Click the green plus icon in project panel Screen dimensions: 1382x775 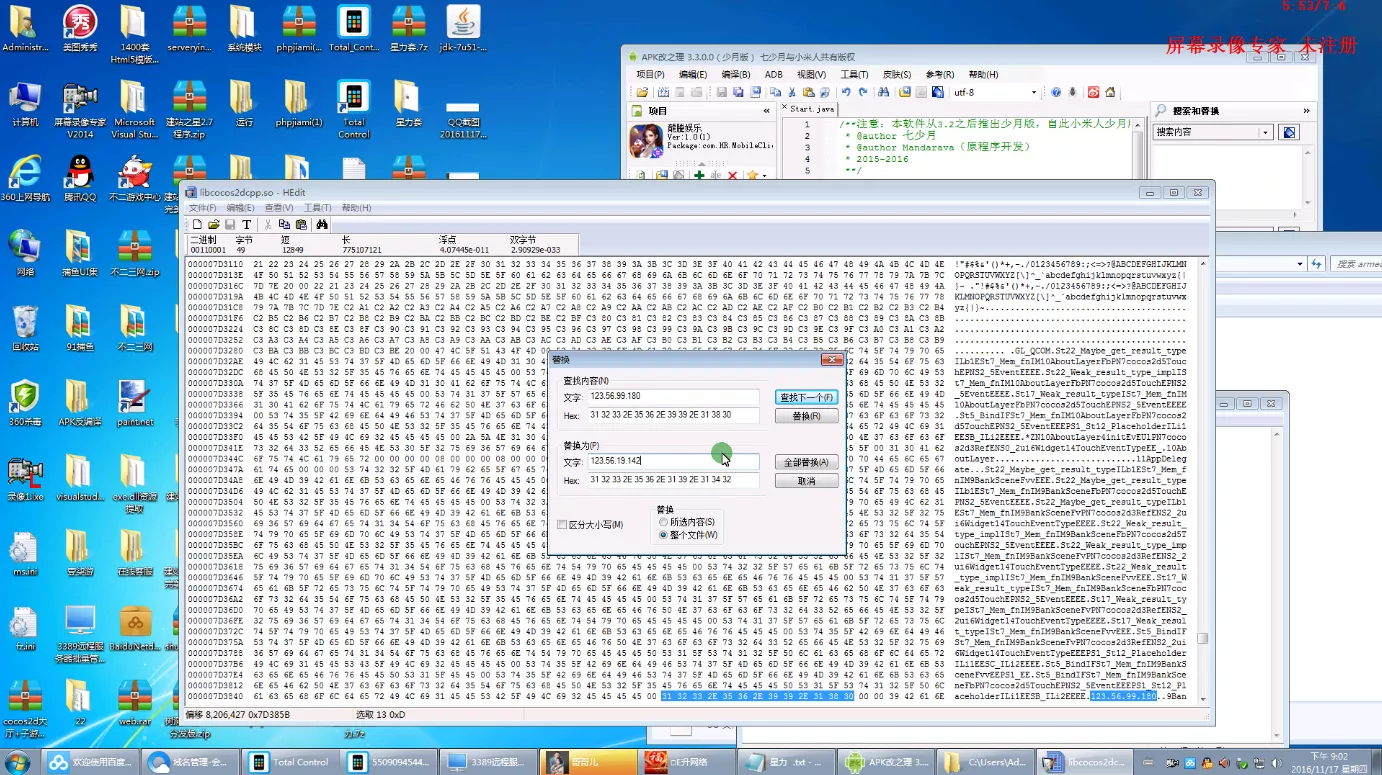[x=699, y=176]
